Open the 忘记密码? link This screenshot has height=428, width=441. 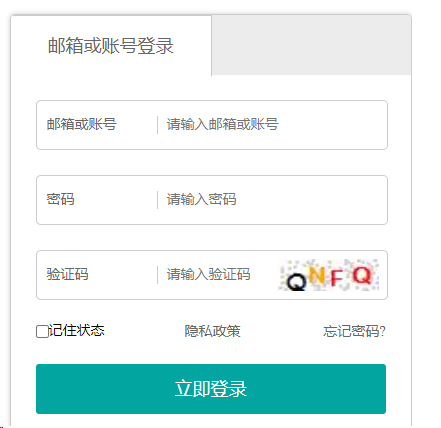tap(354, 331)
